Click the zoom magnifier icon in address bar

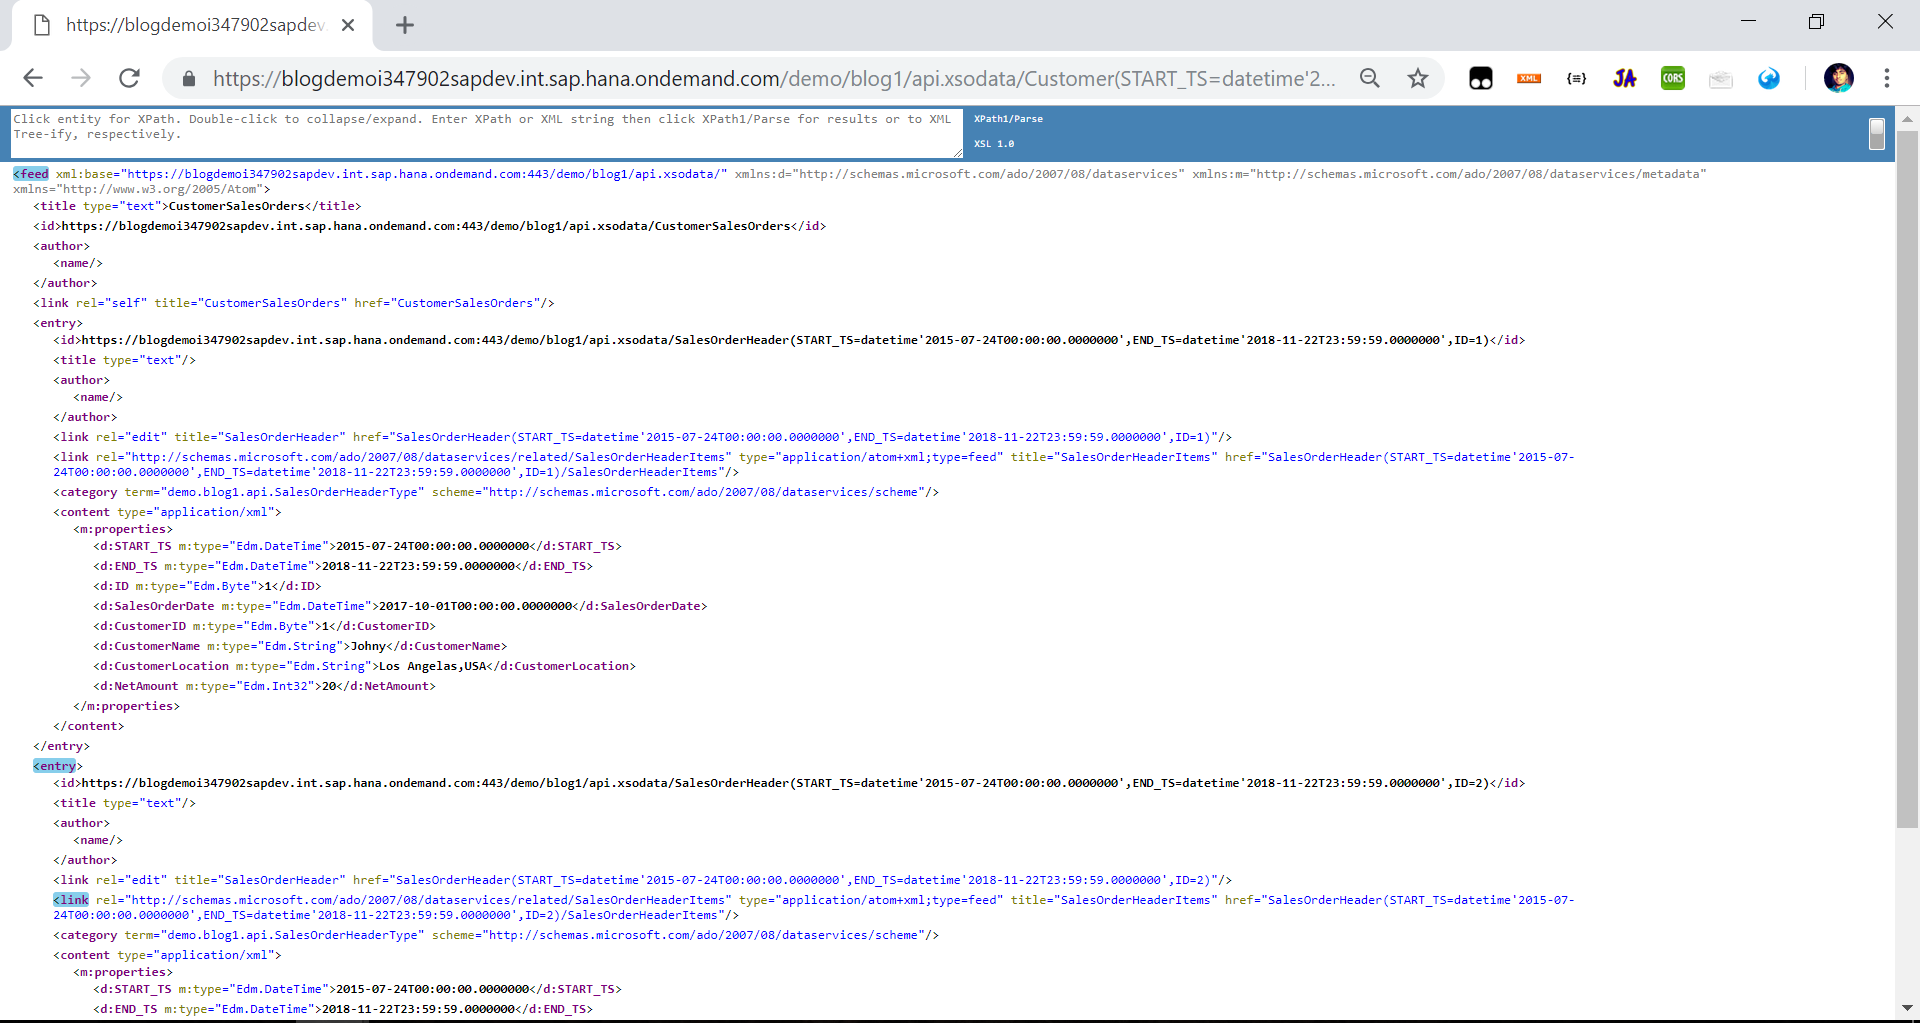coord(1369,78)
